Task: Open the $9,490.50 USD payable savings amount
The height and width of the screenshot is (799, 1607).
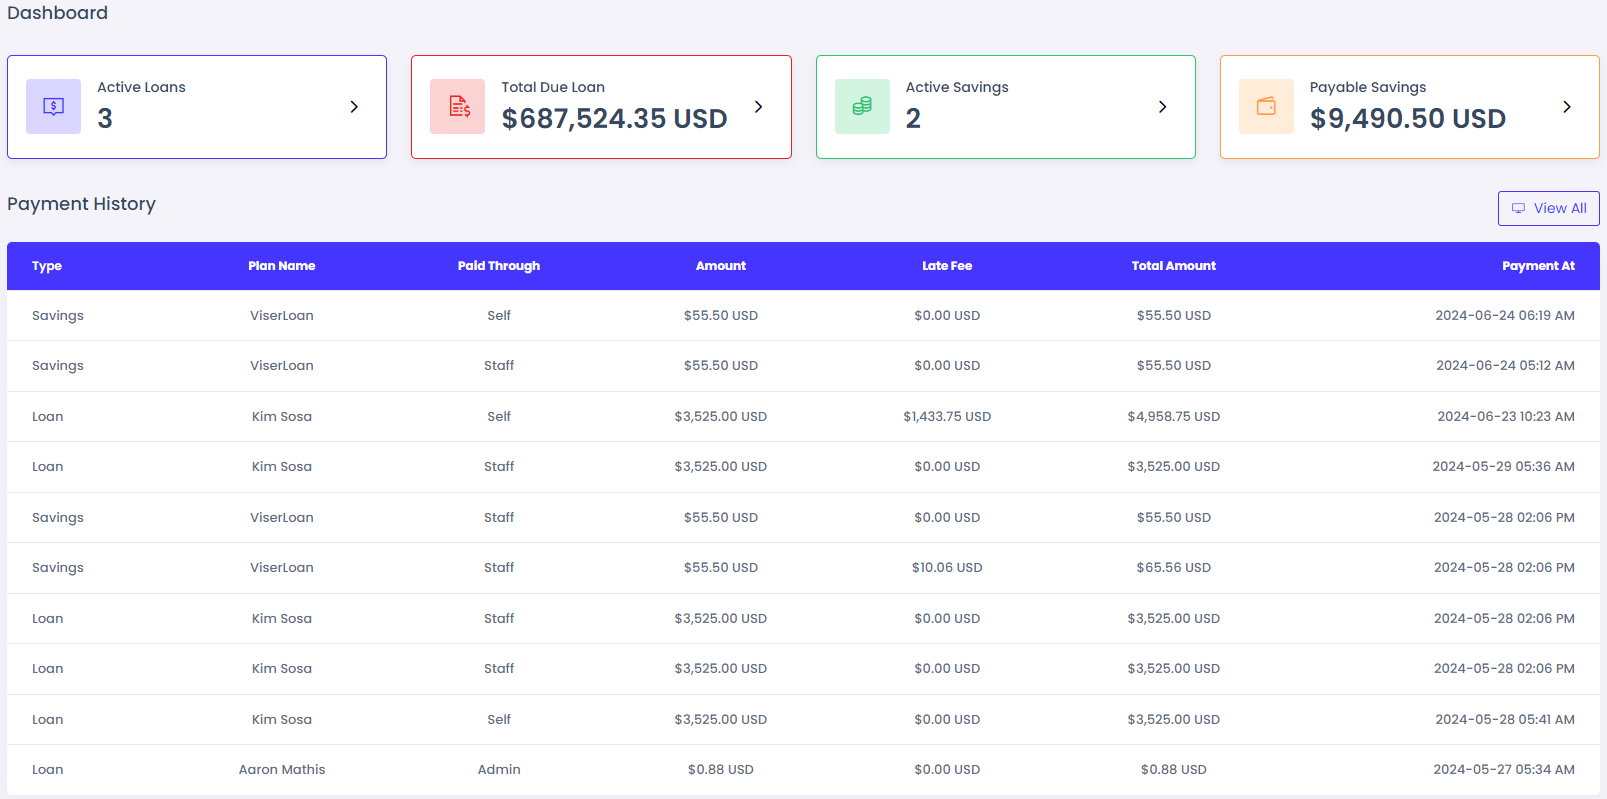Action: point(1407,119)
